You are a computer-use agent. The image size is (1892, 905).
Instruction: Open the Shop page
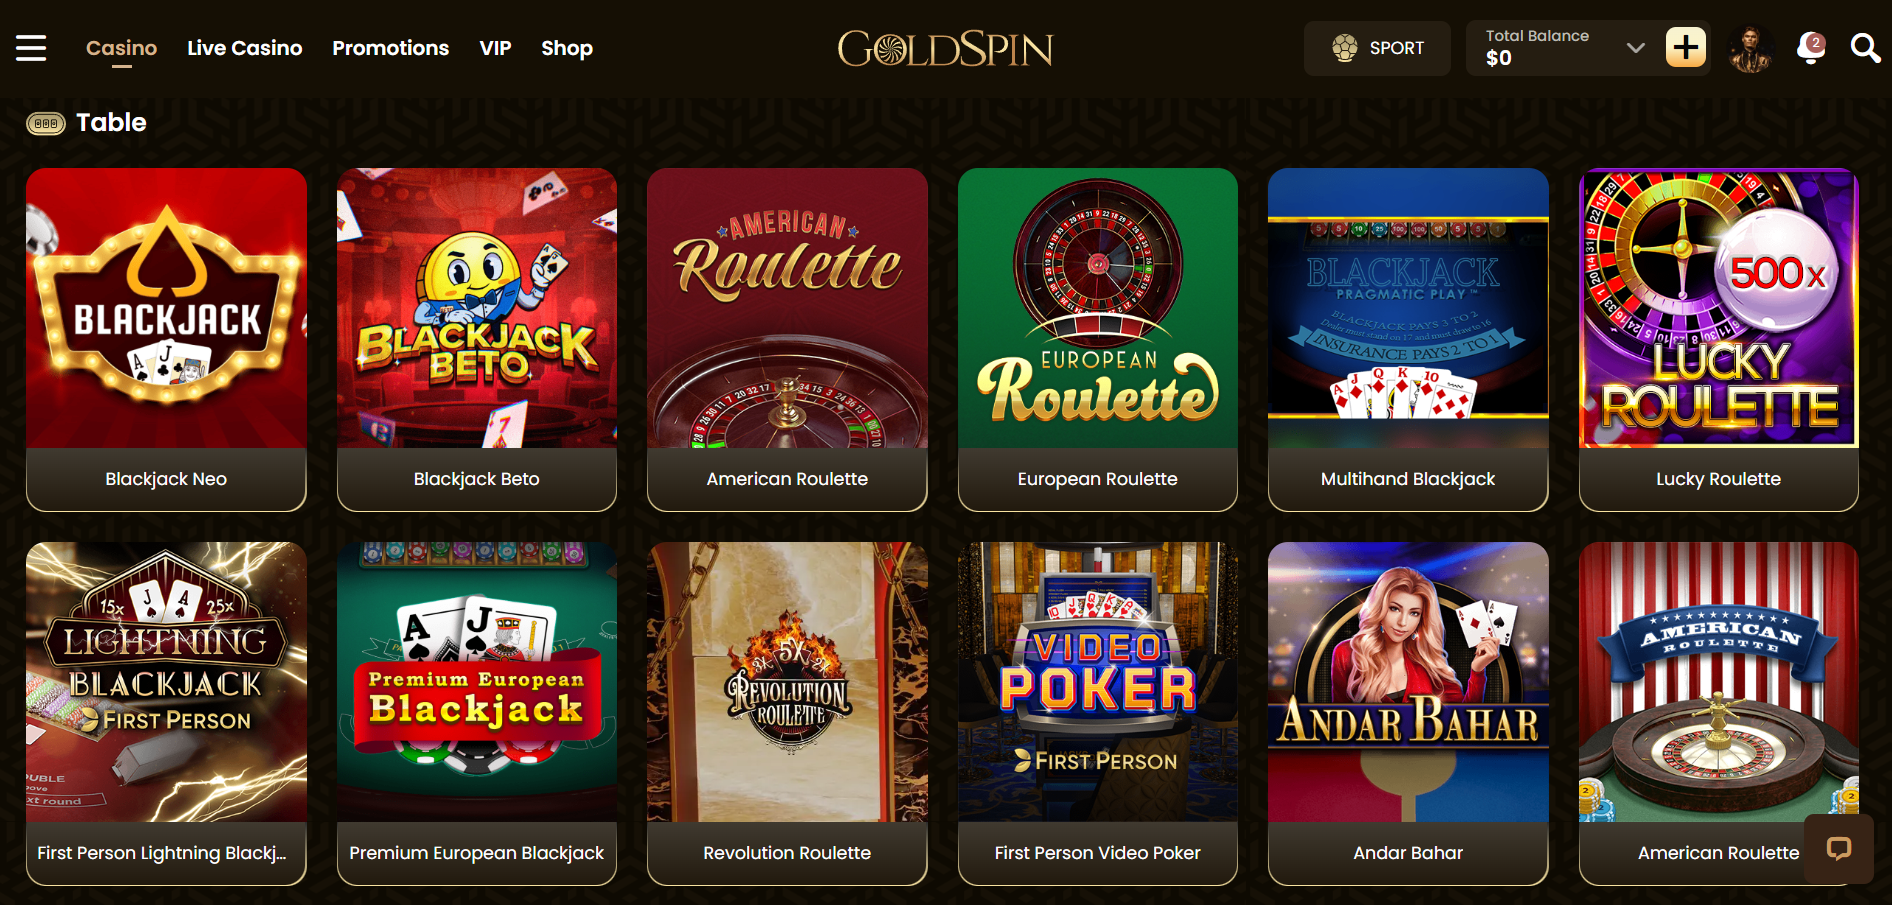[567, 48]
